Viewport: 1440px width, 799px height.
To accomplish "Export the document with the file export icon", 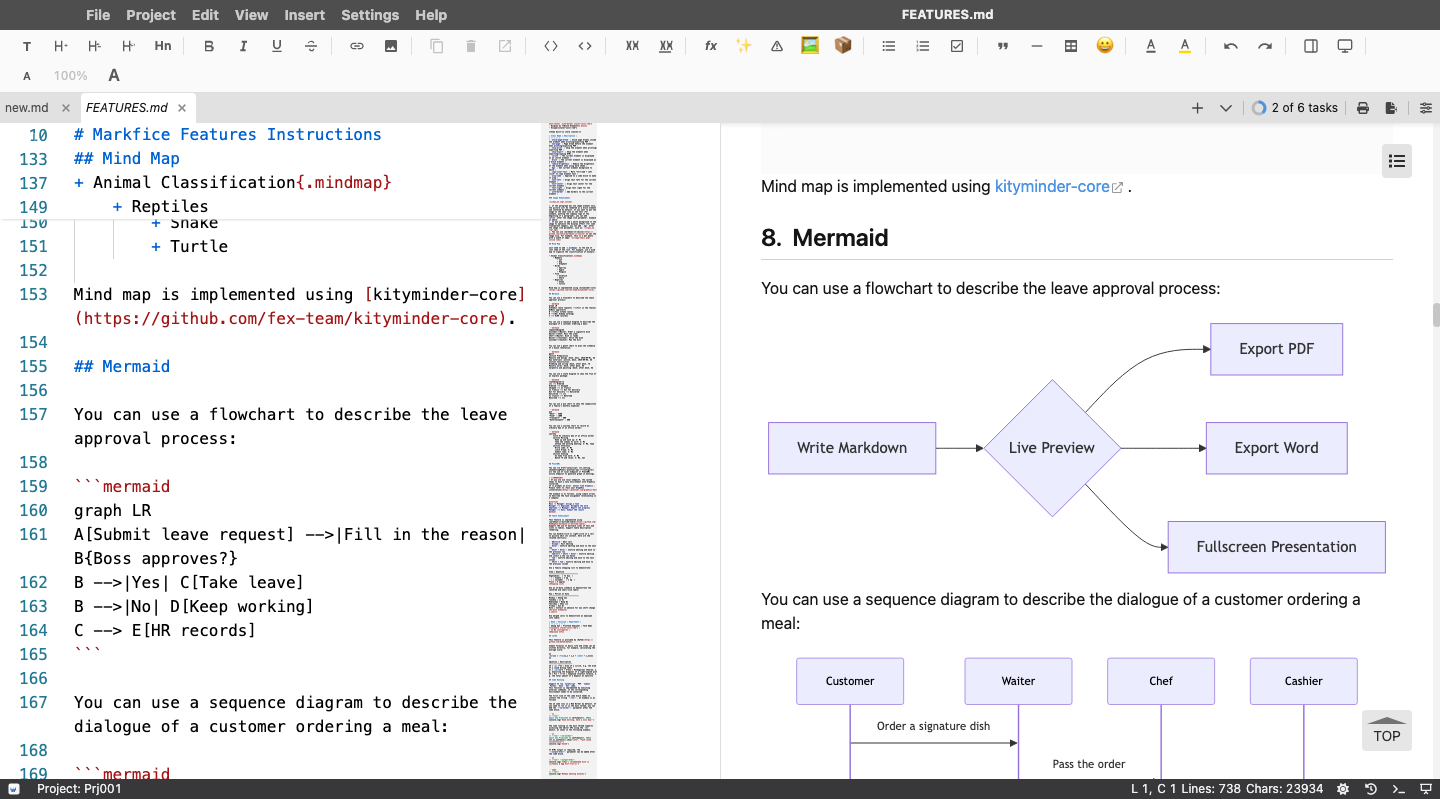I will (x=1391, y=108).
